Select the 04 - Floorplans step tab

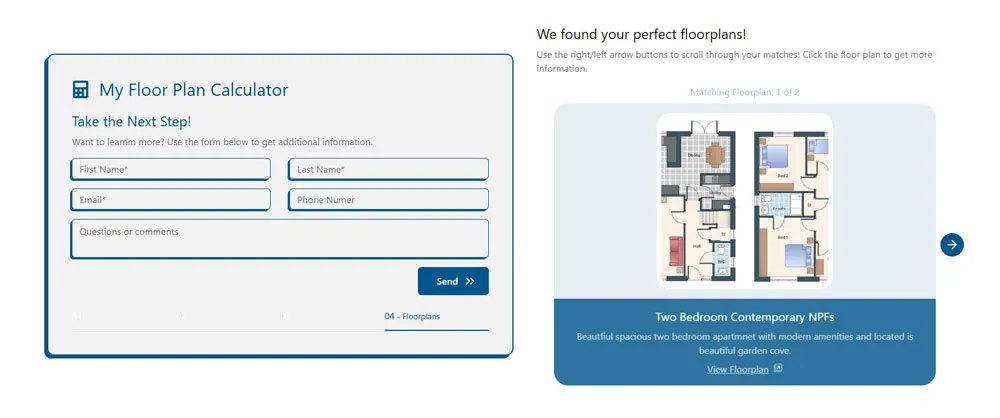tap(436, 319)
